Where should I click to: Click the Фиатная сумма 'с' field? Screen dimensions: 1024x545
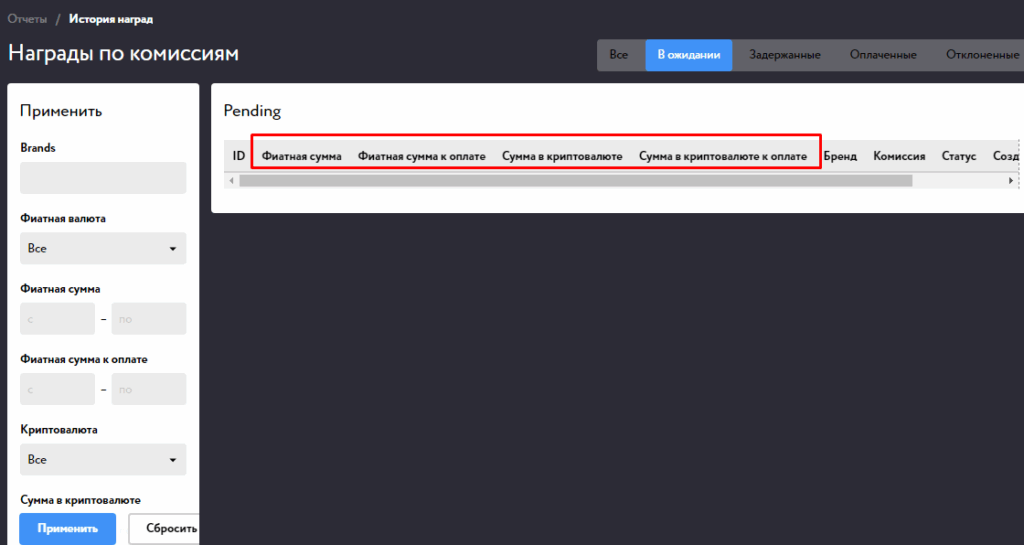click(57, 319)
